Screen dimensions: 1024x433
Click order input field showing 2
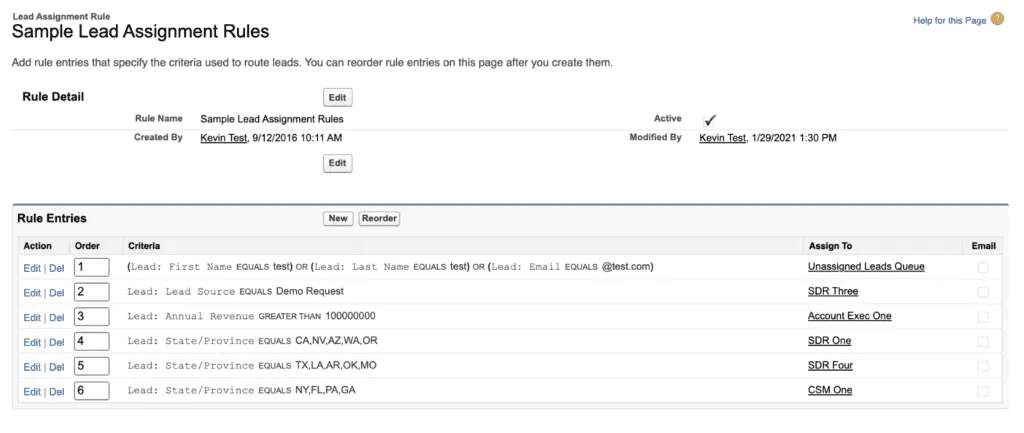tap(91, 292)
